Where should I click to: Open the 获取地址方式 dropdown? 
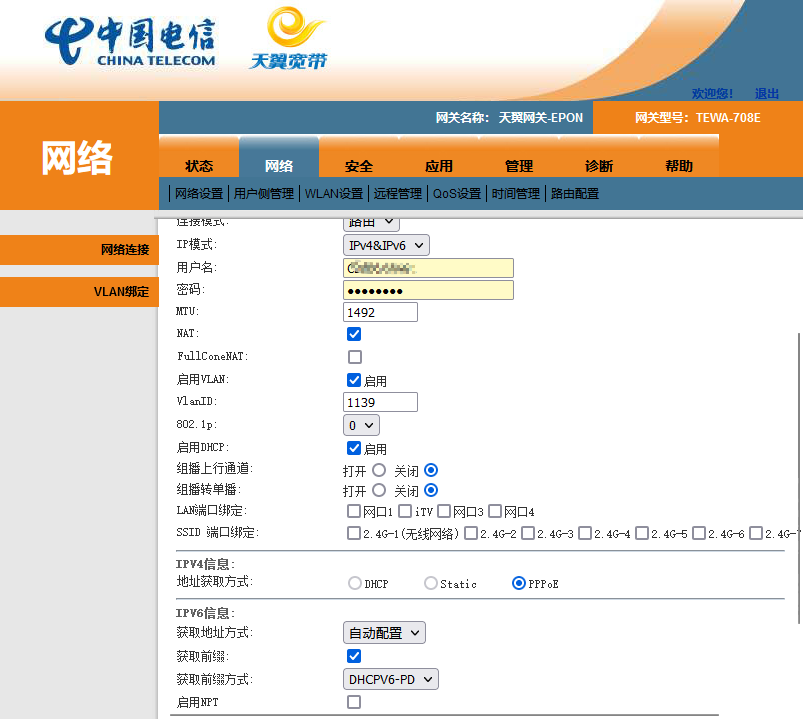(384, 633)
